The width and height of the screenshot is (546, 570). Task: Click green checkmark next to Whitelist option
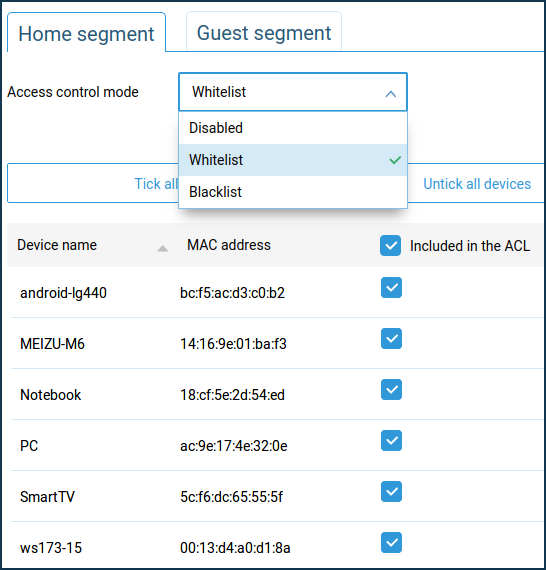point(395,160)
